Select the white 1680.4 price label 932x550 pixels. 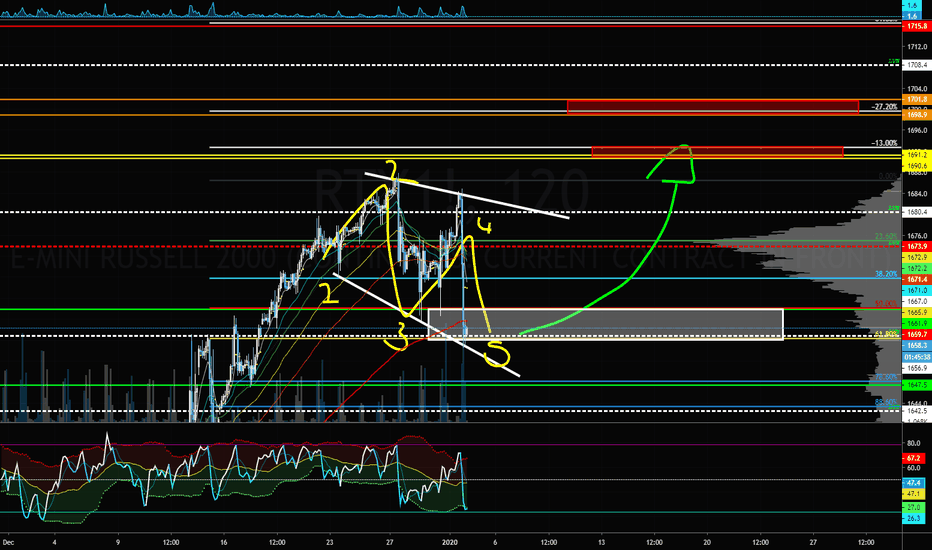coord(917,212)
